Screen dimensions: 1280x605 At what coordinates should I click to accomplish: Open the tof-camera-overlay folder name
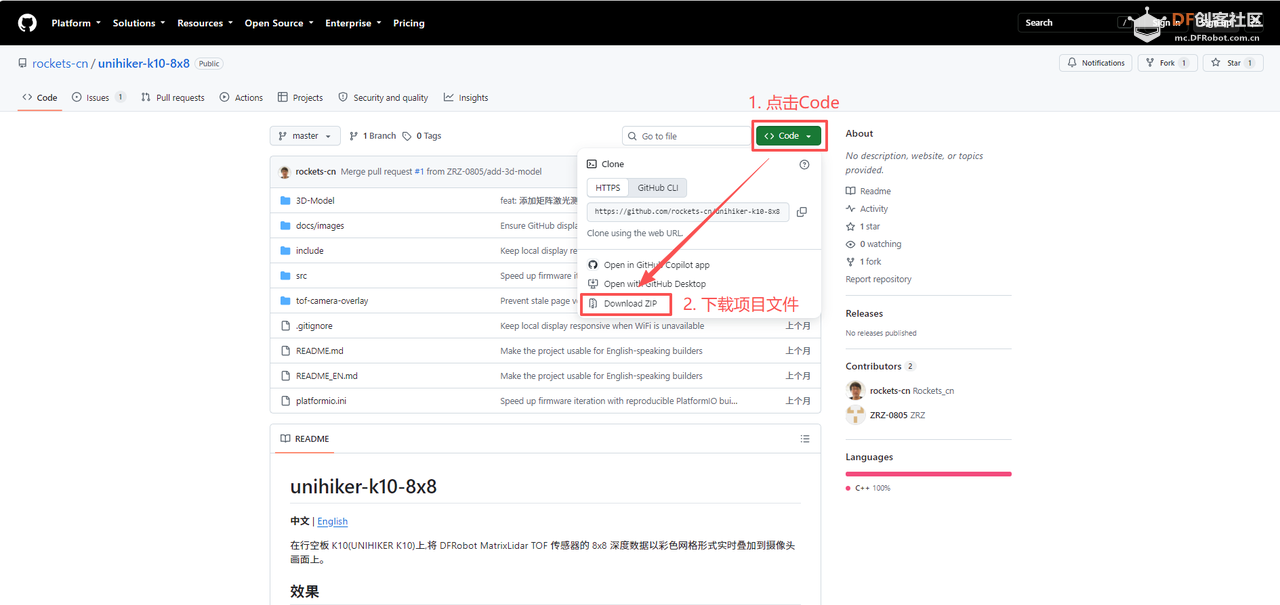click(332, 301)
